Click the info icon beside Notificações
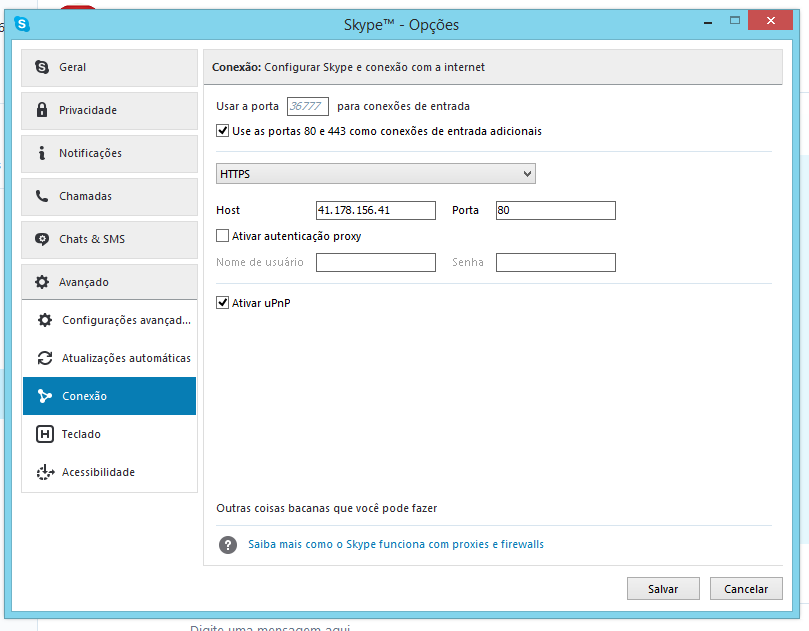 click(x=42, y=153)
